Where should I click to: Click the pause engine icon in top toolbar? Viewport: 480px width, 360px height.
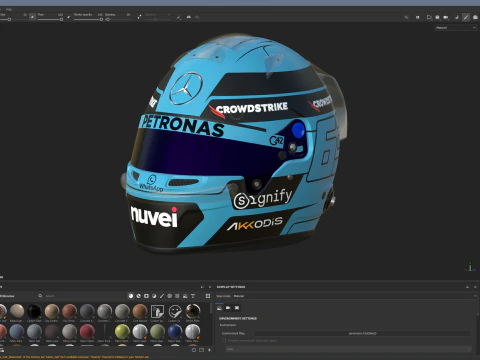(418, 17)
